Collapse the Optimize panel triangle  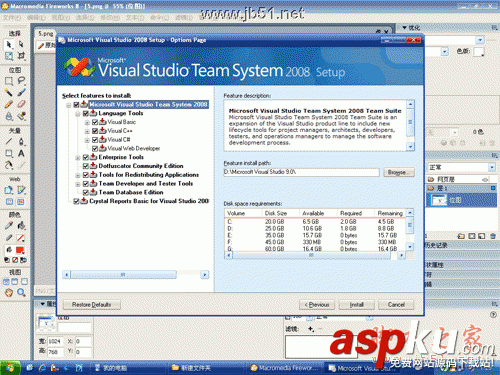[x=404, y=28]
